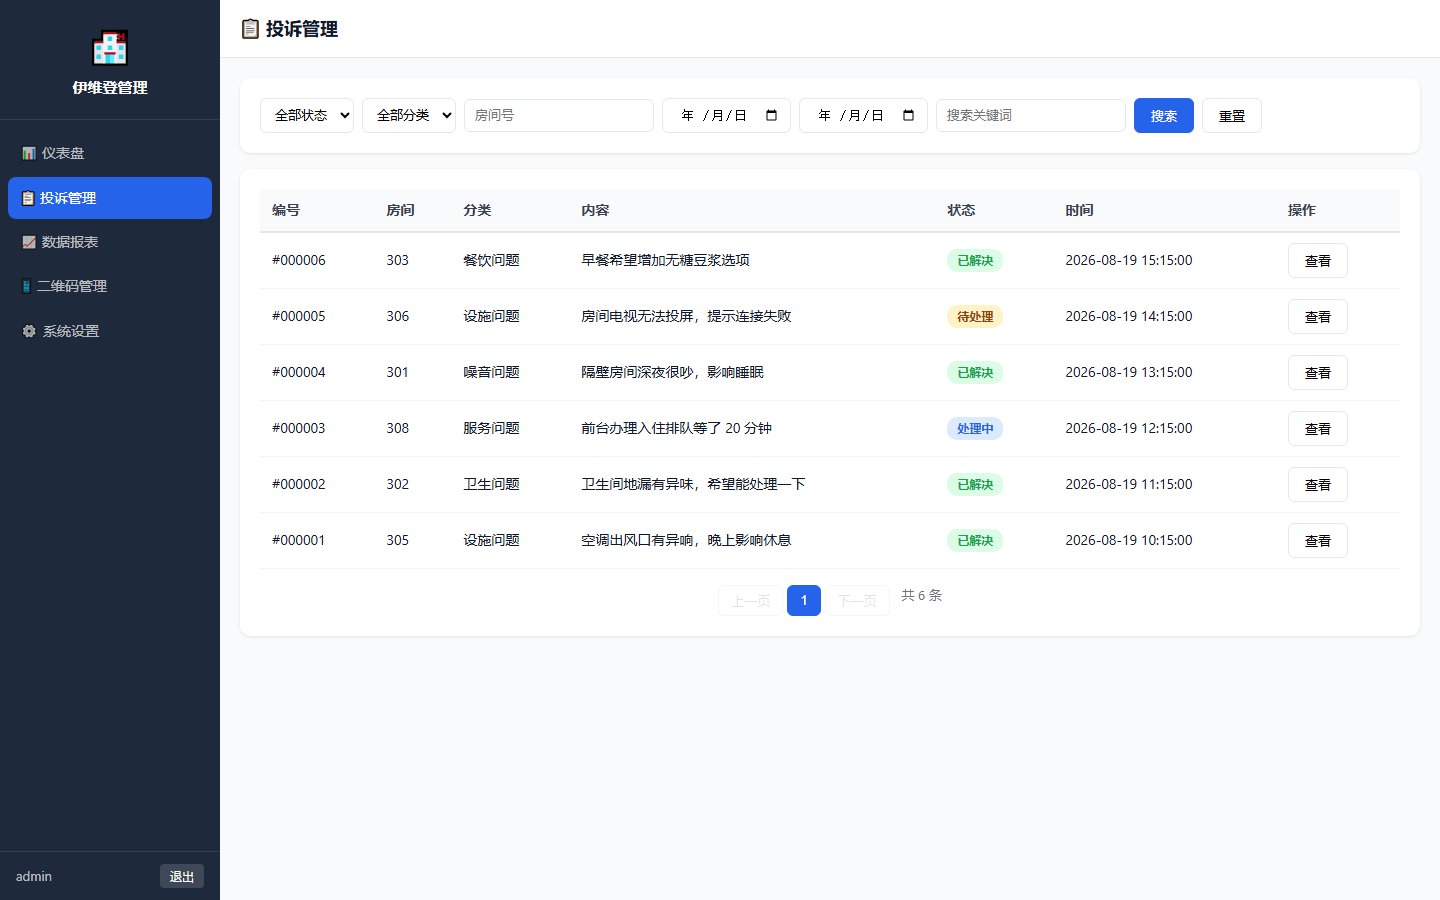1440x900 pixels.
Task: Focus the 房间号 input field
Action: [559, 115]
